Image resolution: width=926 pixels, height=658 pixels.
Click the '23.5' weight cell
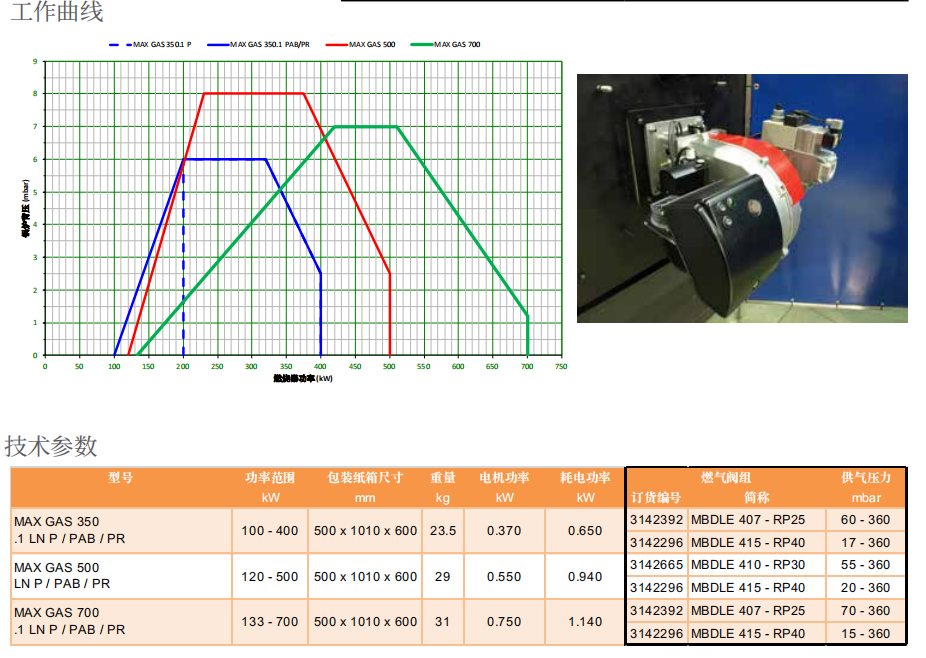point(443,530)
